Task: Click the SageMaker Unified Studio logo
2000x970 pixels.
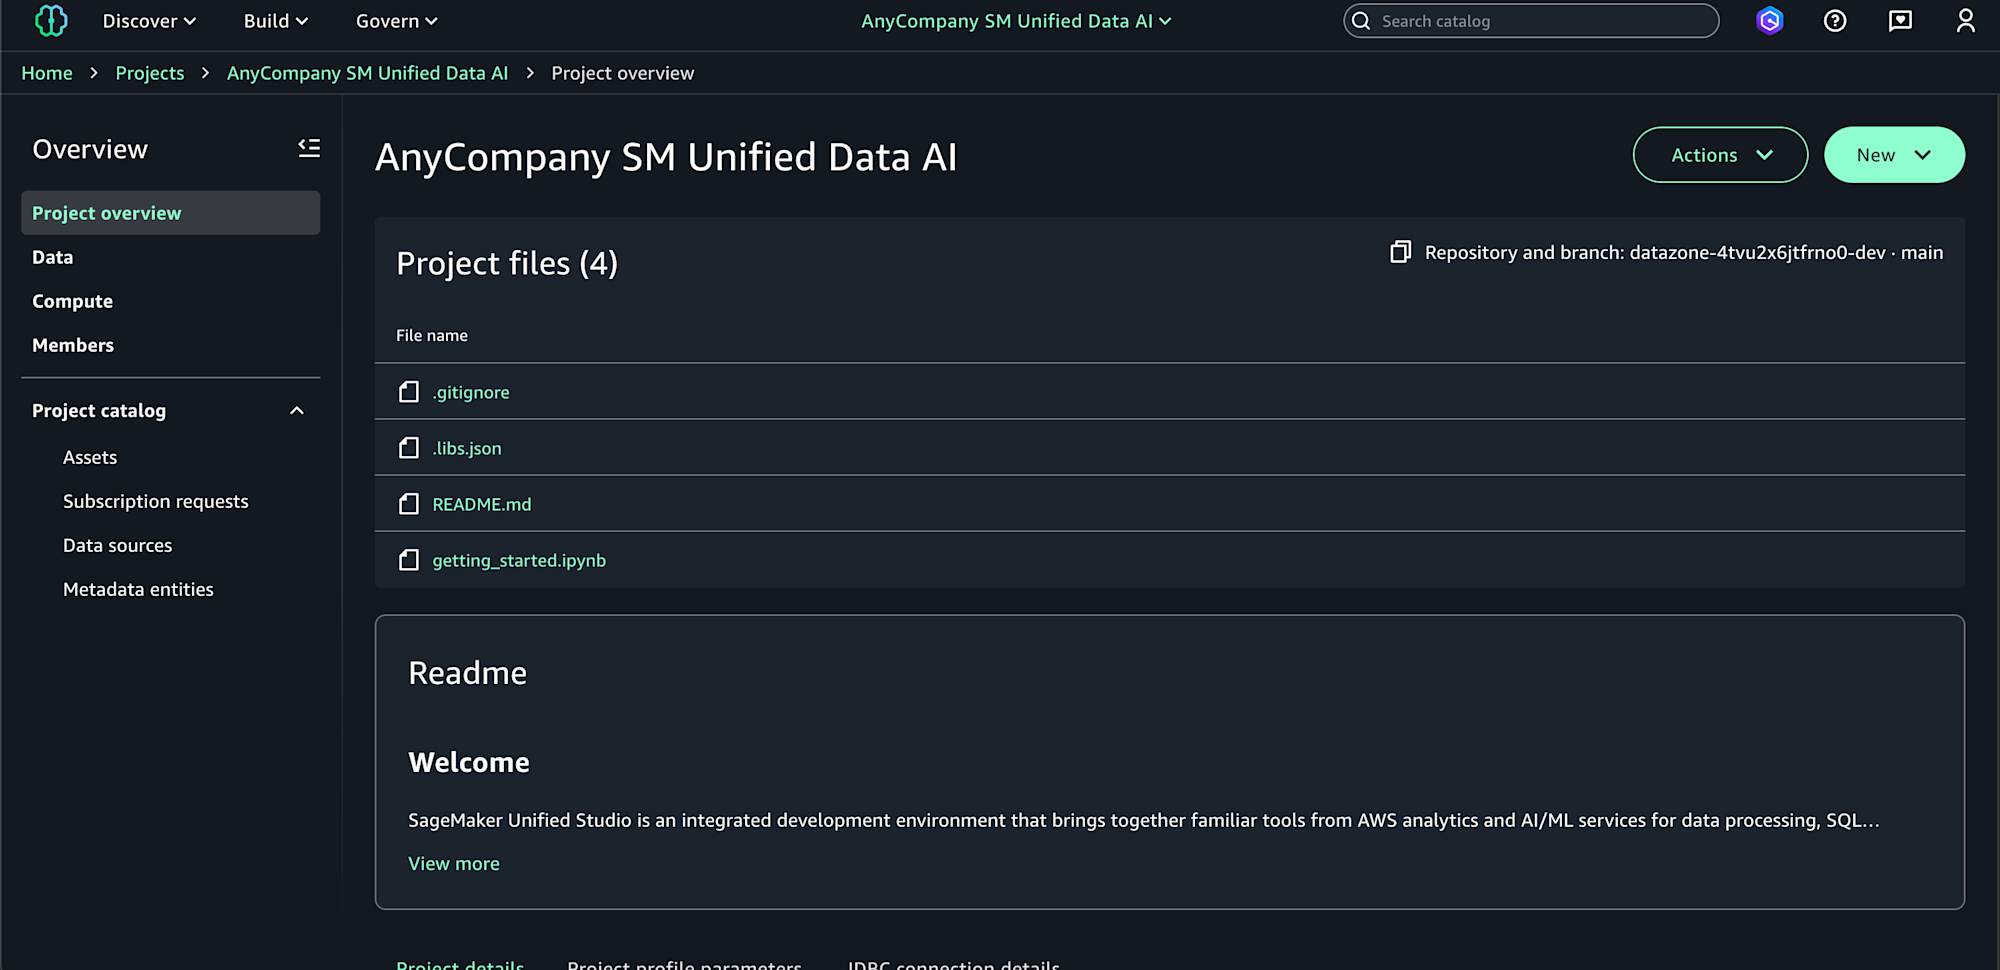Action: click(x=51, y=21)
